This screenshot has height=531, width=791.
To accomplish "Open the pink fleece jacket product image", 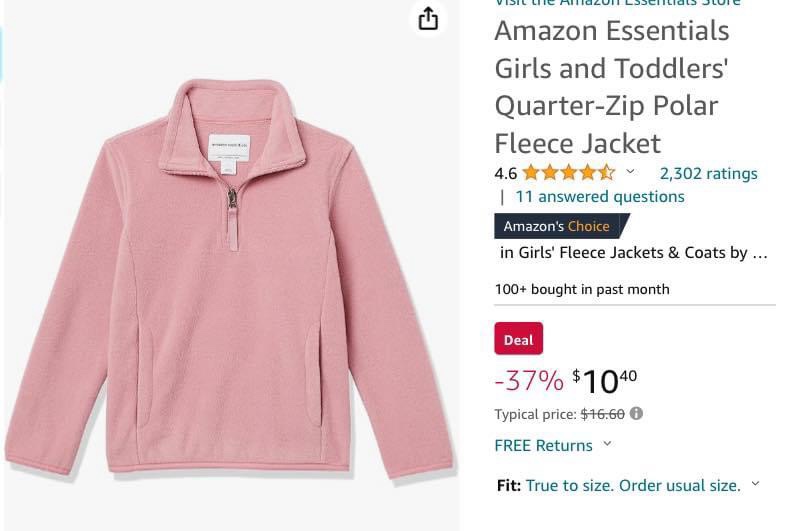I will pyautogui.click(x=231, y=277).
